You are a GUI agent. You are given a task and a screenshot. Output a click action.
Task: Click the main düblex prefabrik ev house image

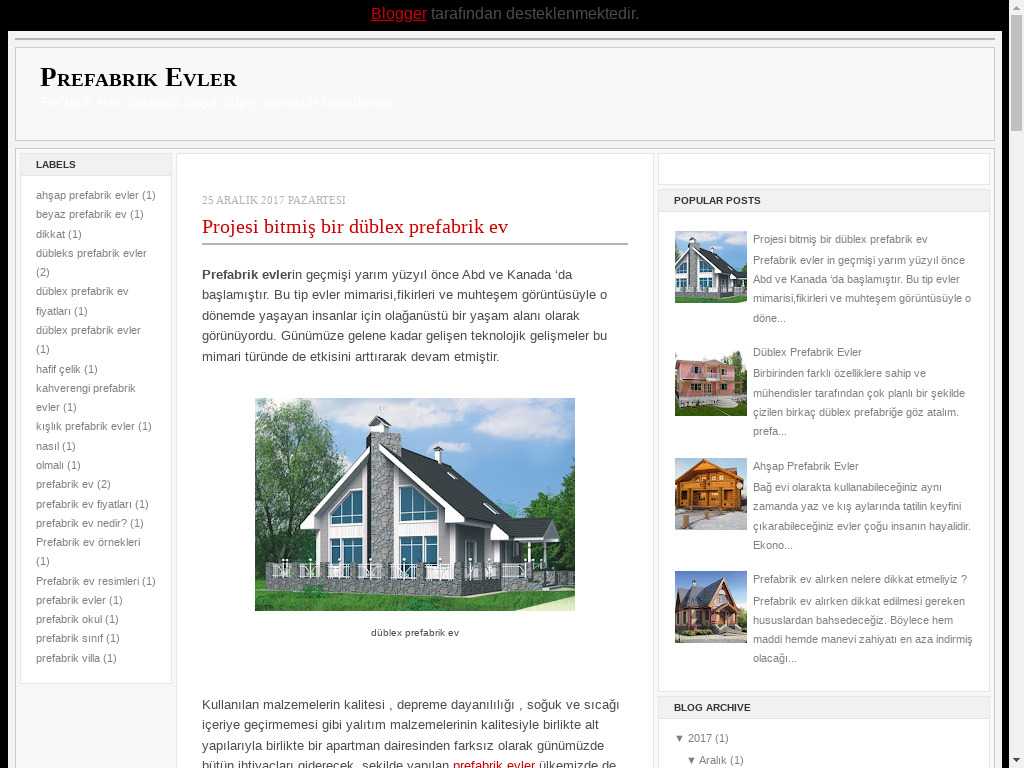(x=414, y=504)
